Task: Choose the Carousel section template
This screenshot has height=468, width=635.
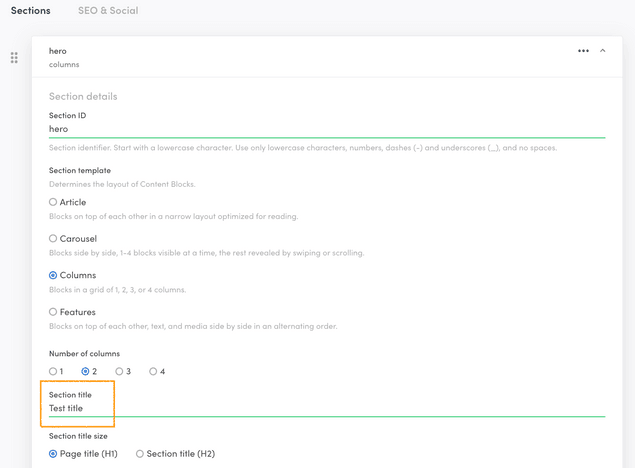Action: [54, 239]
